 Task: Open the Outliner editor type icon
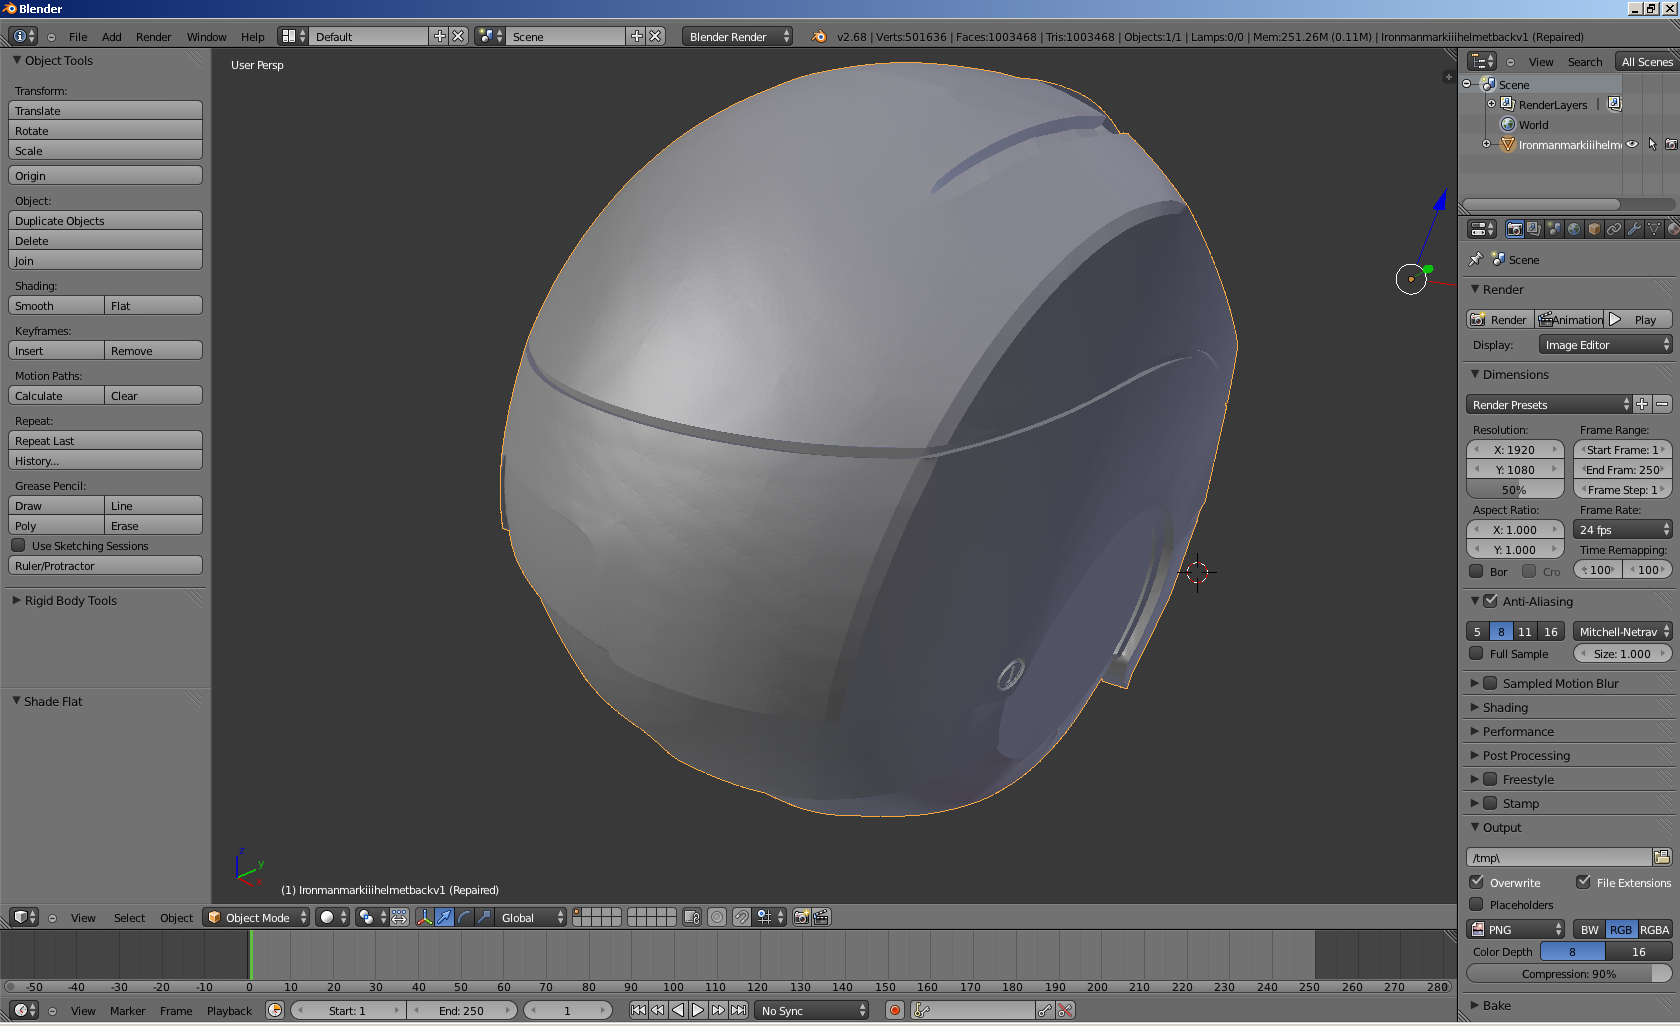1482,61
